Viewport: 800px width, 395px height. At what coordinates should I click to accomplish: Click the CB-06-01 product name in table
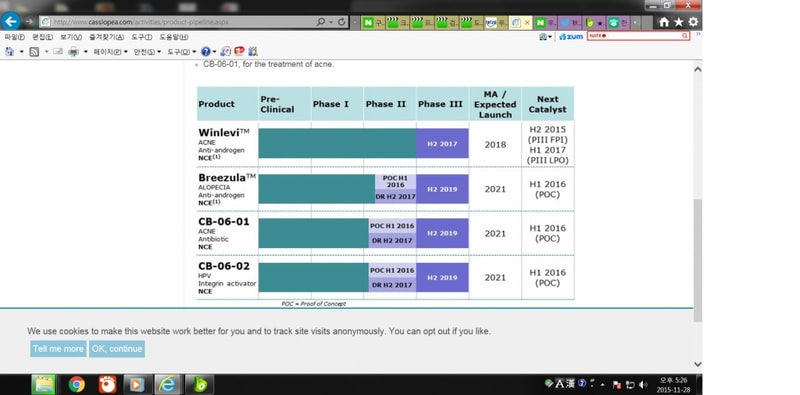(224, 222)
